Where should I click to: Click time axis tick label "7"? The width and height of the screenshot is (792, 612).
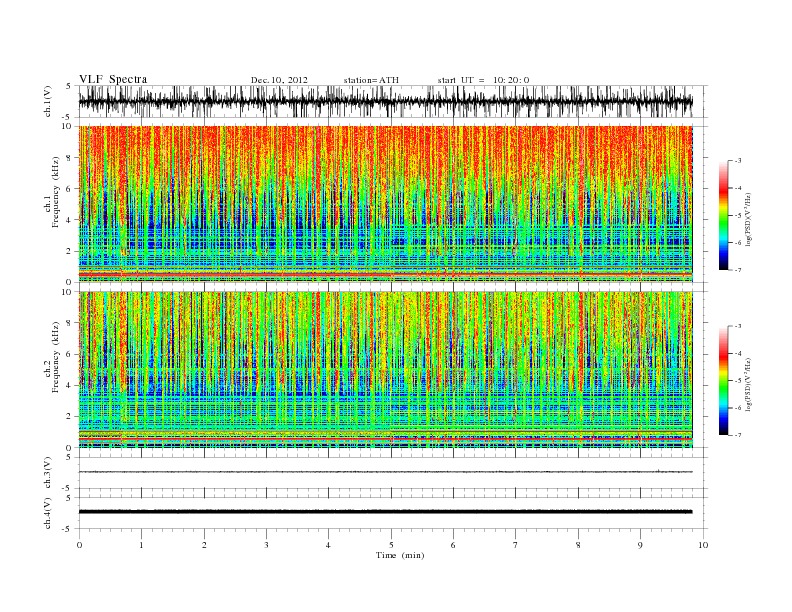click(x=516, y=545)
